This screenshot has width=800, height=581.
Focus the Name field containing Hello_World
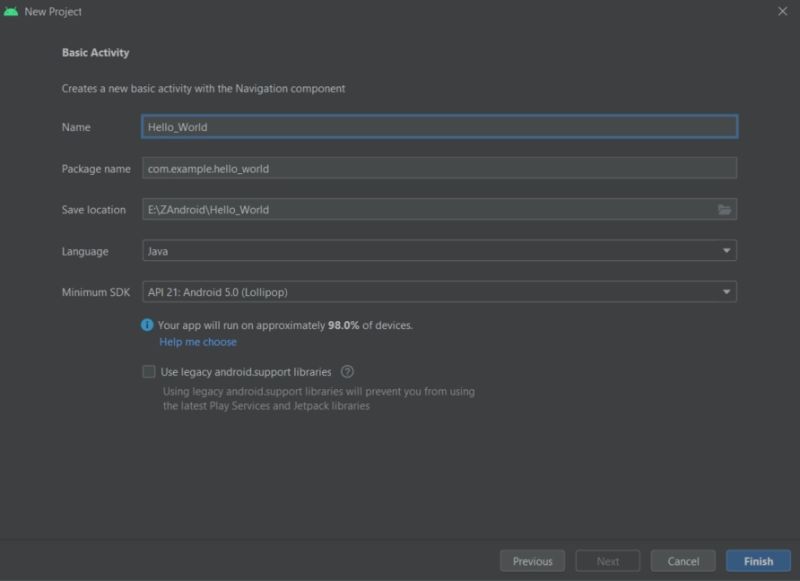(x=439, y=127)
